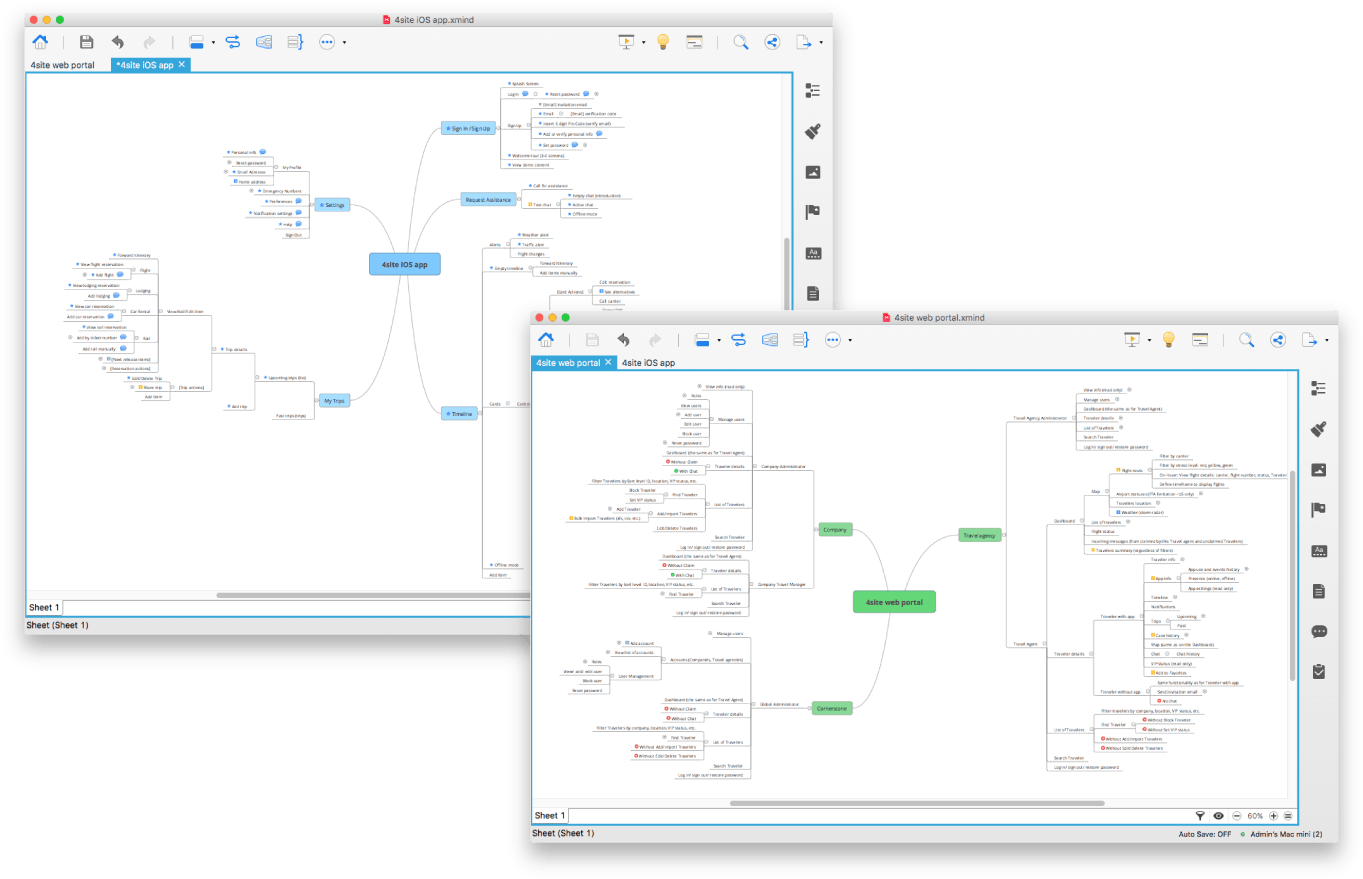Click share icon in web portal window

point(1278,339)
